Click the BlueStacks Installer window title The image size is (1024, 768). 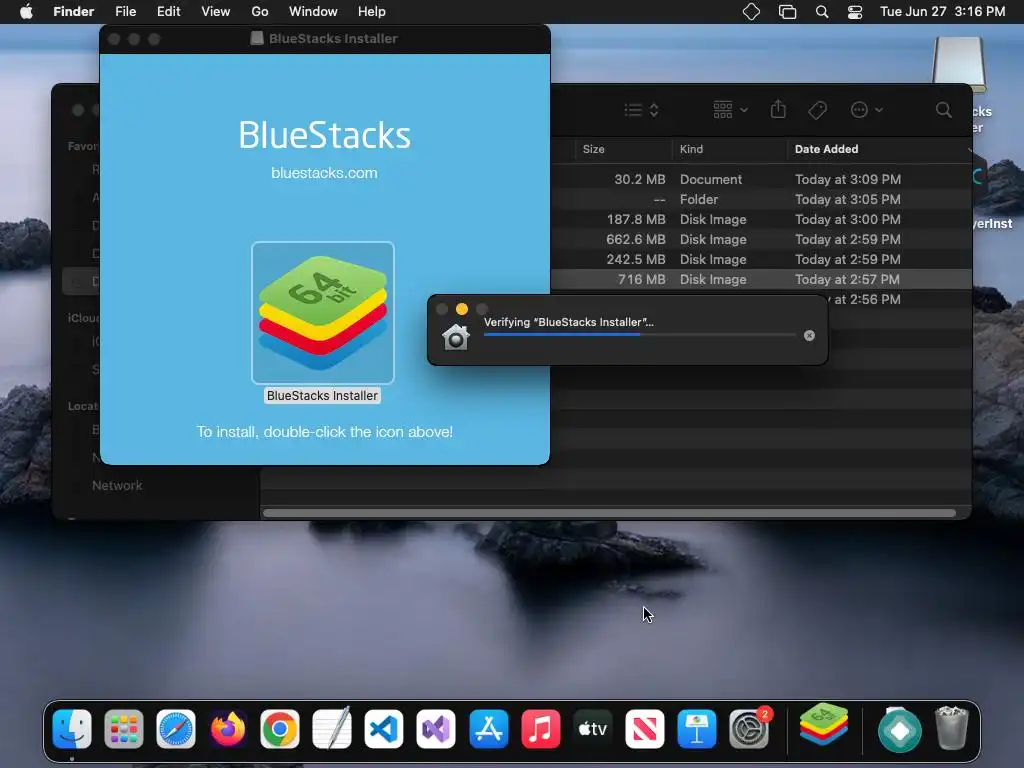coord(333,39)
